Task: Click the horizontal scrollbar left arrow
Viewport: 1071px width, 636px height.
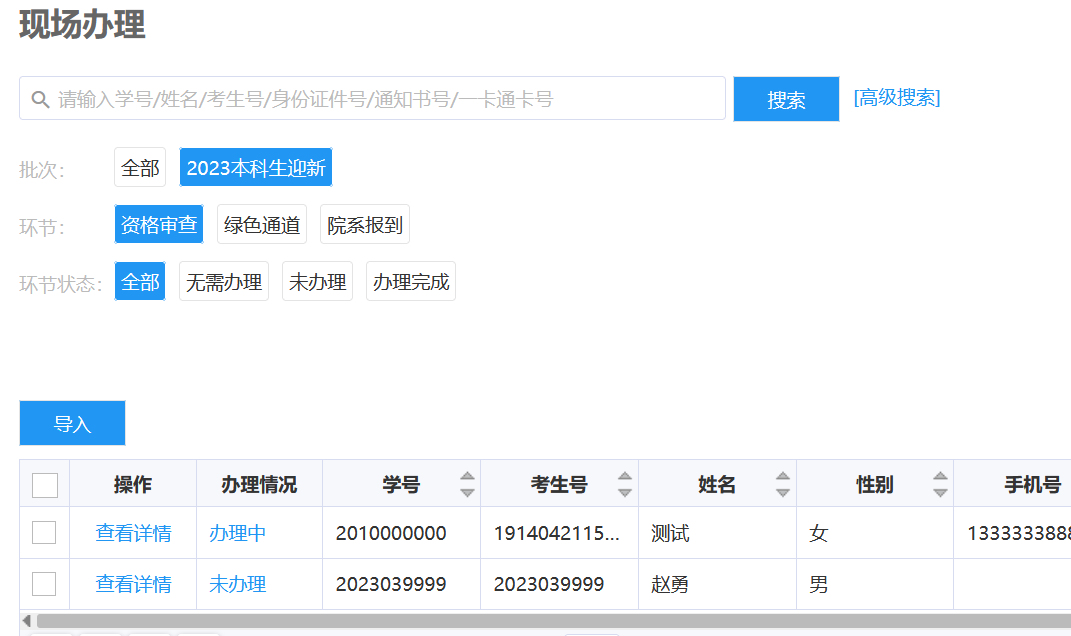Action: pos(27,620)
